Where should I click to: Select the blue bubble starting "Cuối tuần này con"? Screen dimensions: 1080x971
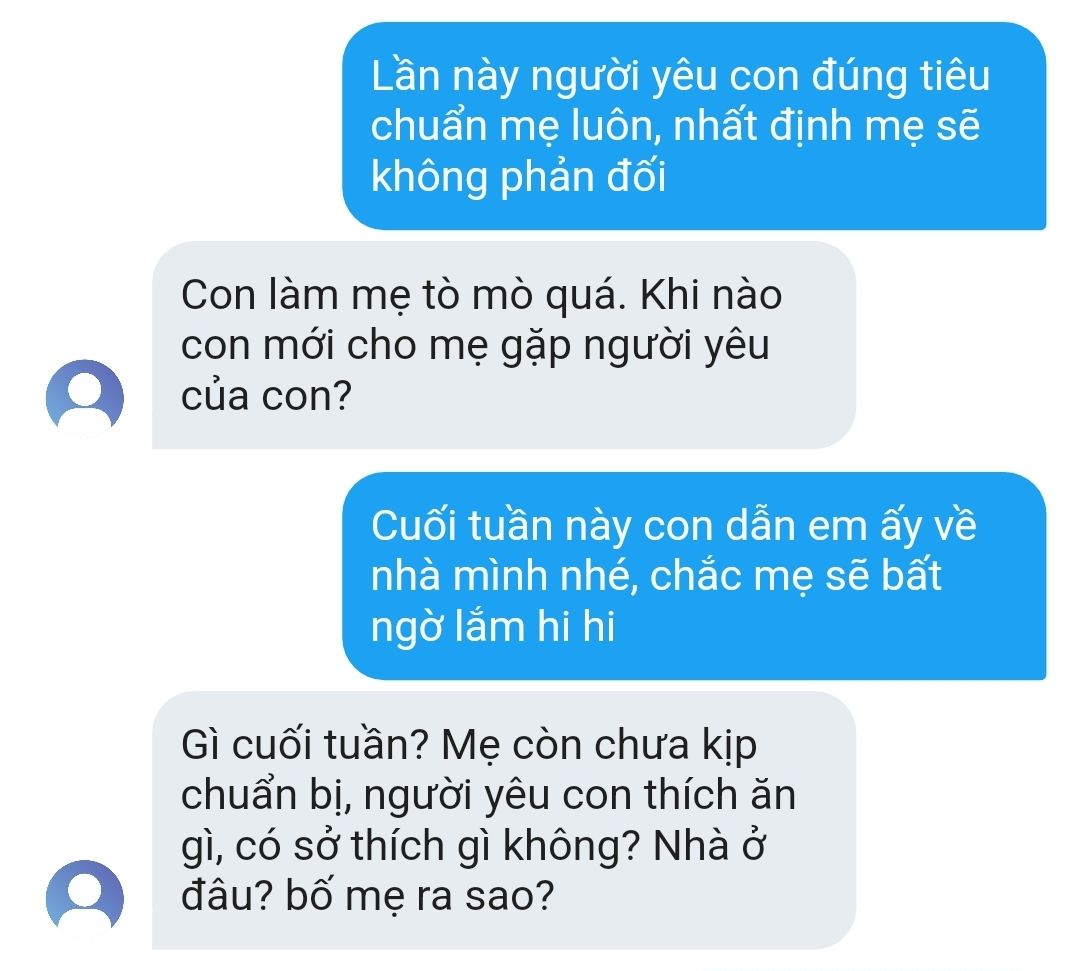[694, 576]
